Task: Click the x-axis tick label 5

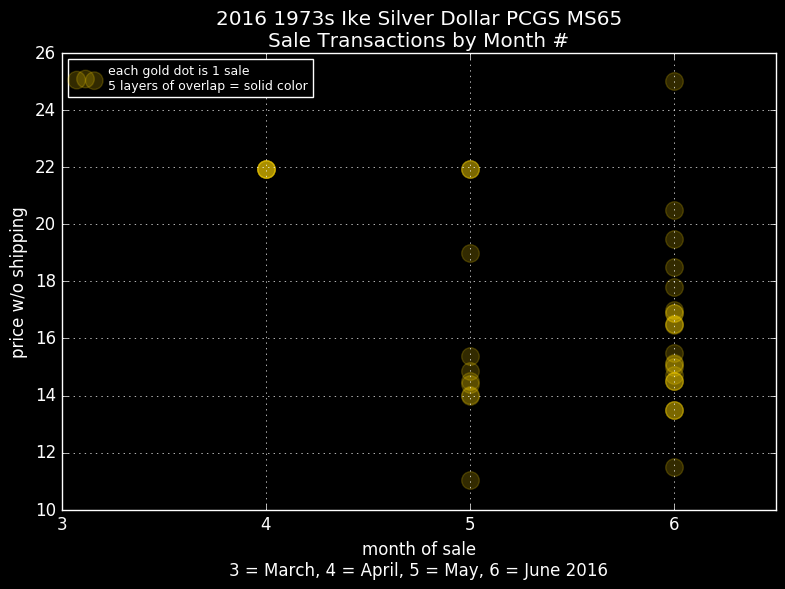Action: [x=470, y=524]
